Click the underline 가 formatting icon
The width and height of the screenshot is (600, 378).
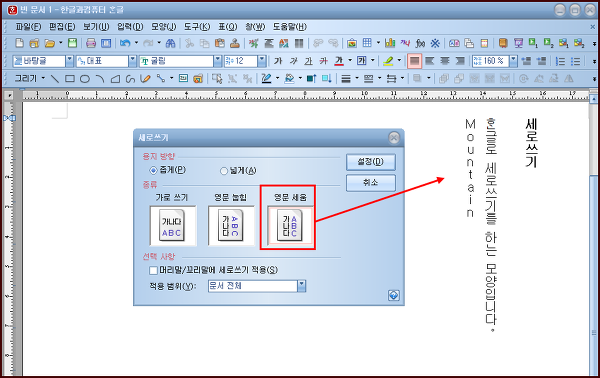click(308, 61)
